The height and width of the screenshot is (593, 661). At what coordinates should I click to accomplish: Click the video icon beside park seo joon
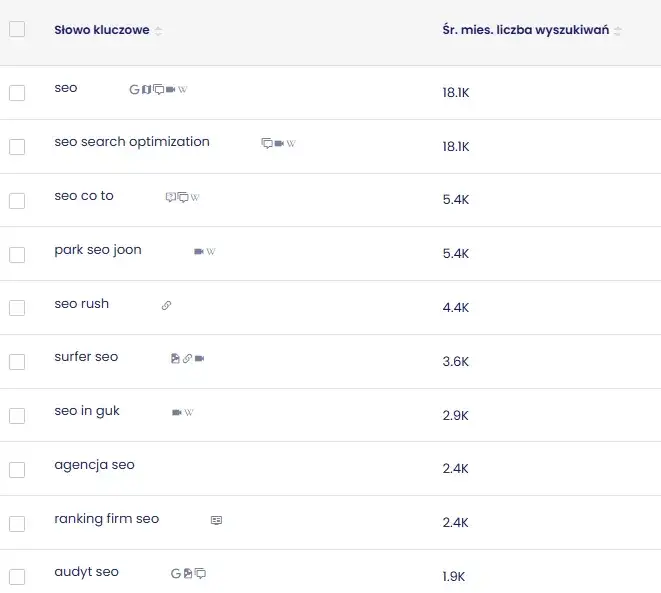198,251
